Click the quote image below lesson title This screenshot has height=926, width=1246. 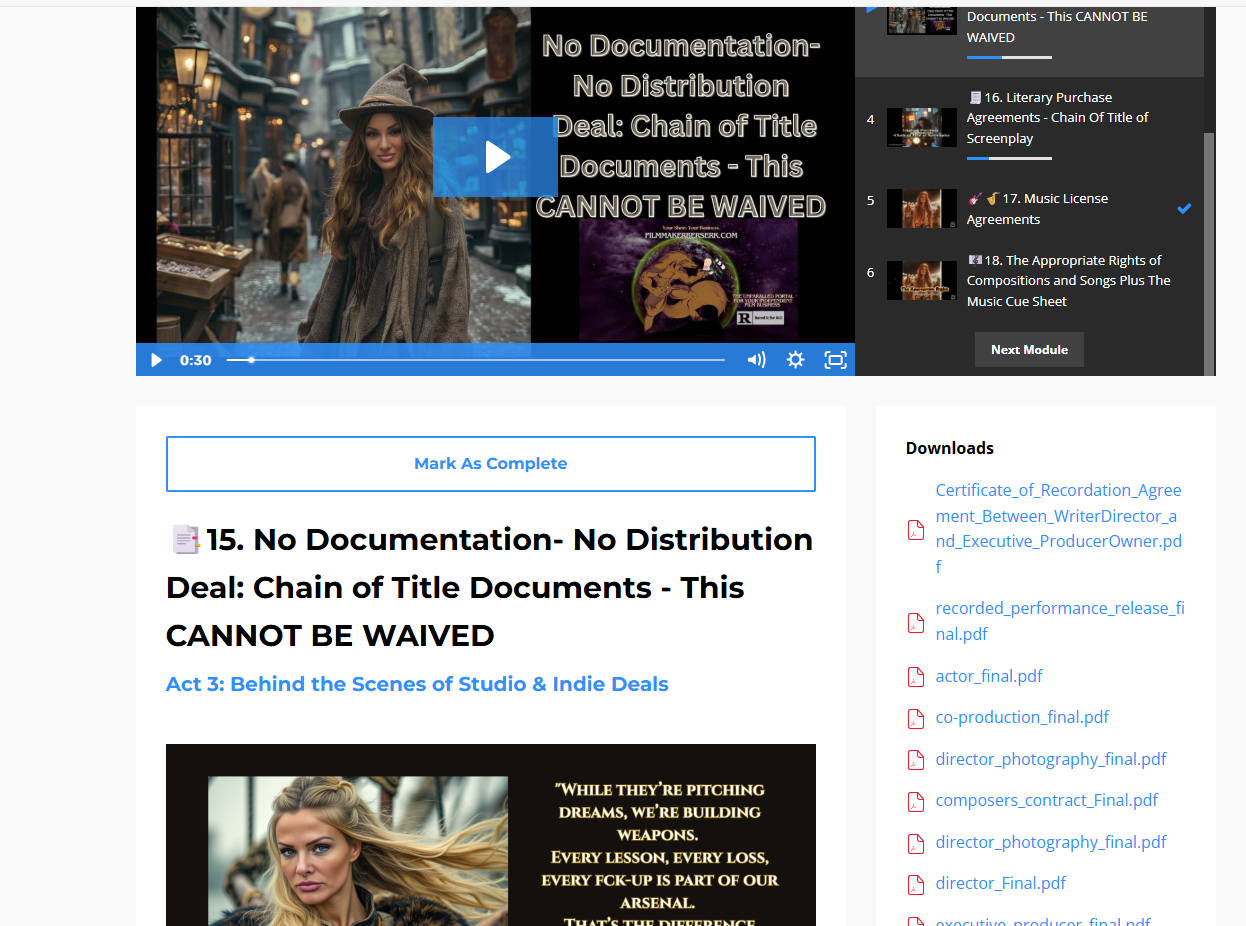click(x=491, y=835)
